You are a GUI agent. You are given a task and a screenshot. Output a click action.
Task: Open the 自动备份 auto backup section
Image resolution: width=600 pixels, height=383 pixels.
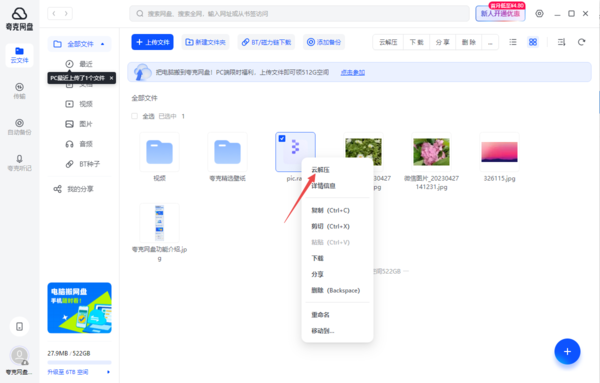coord(20,127)
